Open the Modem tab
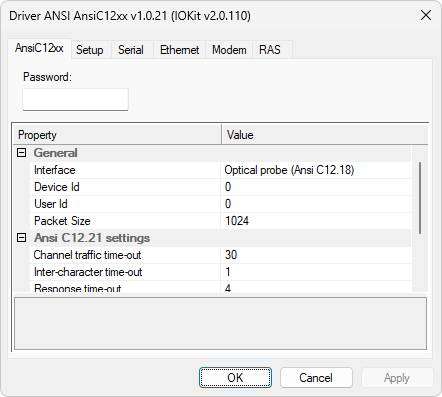The image size is (442, 397). 229,50
